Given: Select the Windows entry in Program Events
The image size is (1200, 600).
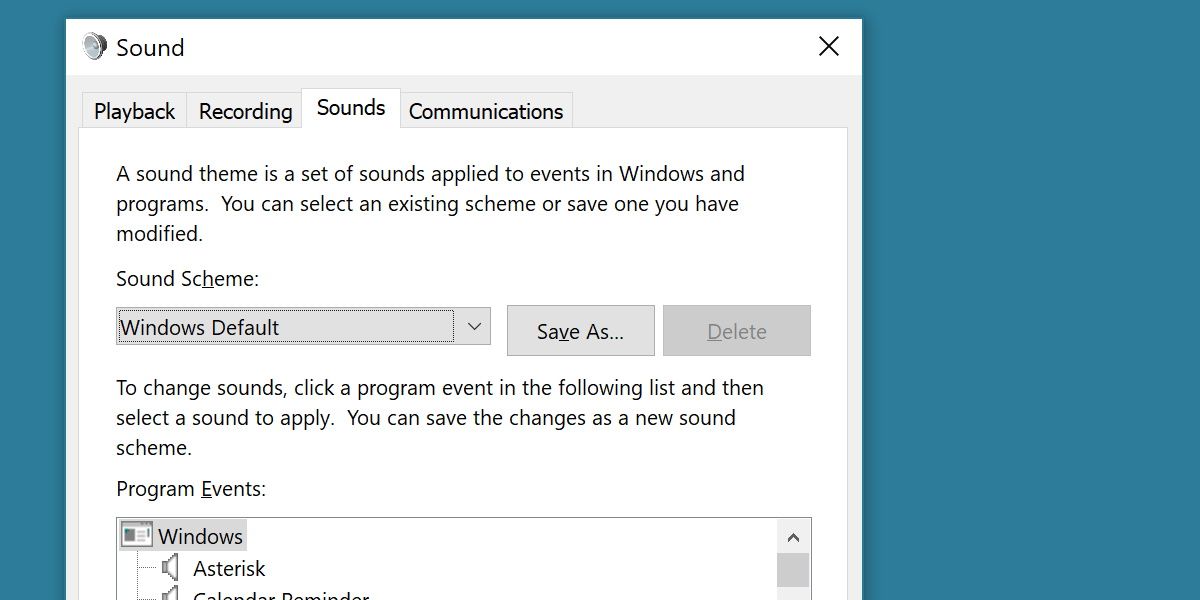Looking at the screenshot, I should [200, 536].
